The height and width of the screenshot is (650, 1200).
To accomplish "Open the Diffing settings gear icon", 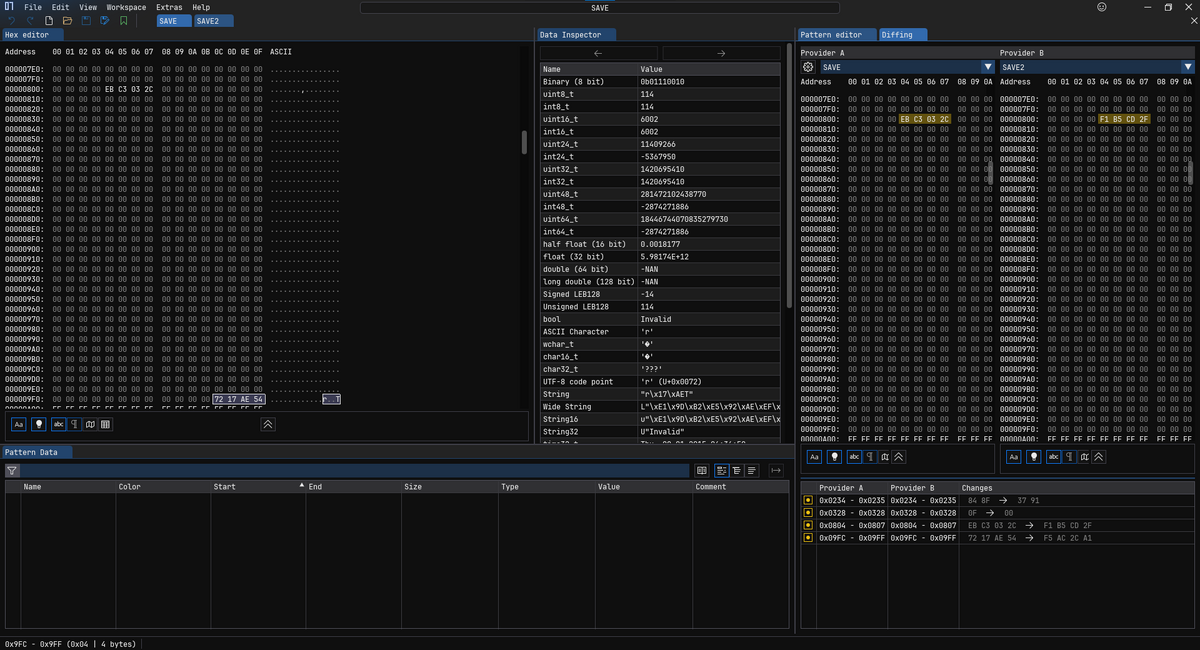I will (x=809, y=67).
